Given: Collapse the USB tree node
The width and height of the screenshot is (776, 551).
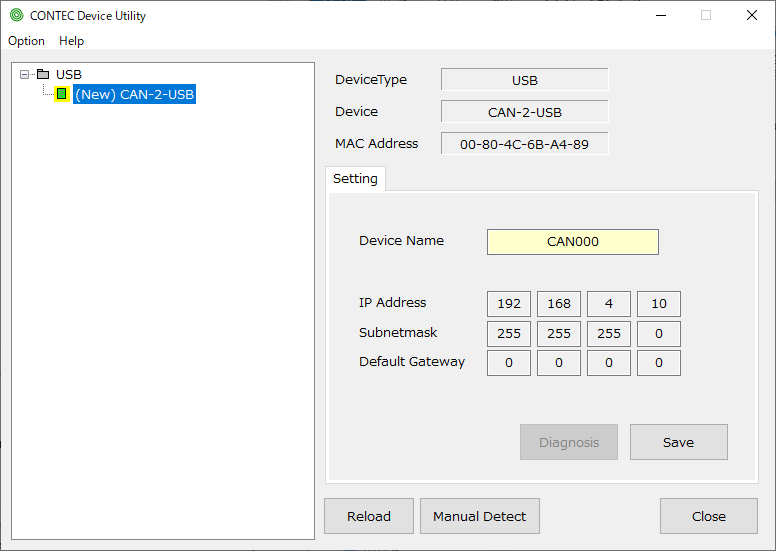Looking at the screenshot, I should click(24, 75).
